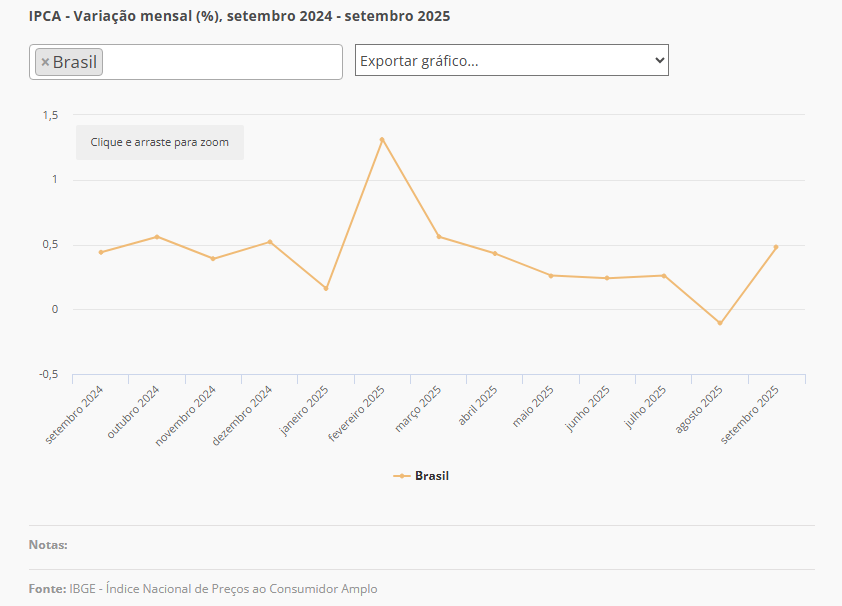Click the fevereiro 2025 peak data point
Image resolution: width=842 pixels, height=606 pixels.
tap(382, 139)
